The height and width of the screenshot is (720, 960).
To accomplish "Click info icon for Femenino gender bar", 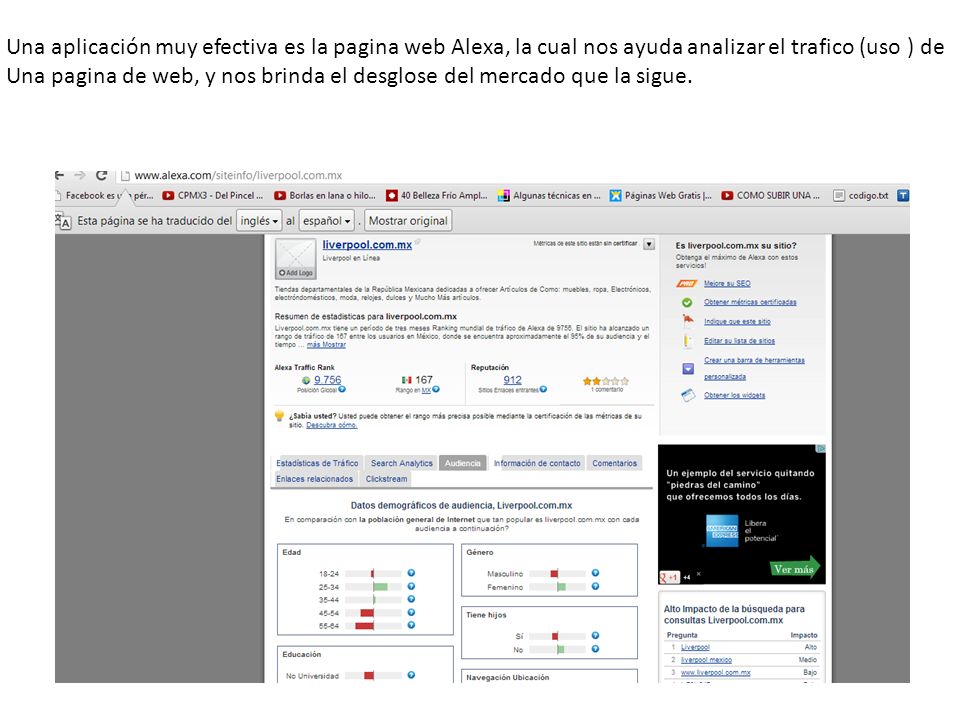I will tap(595, 587).
